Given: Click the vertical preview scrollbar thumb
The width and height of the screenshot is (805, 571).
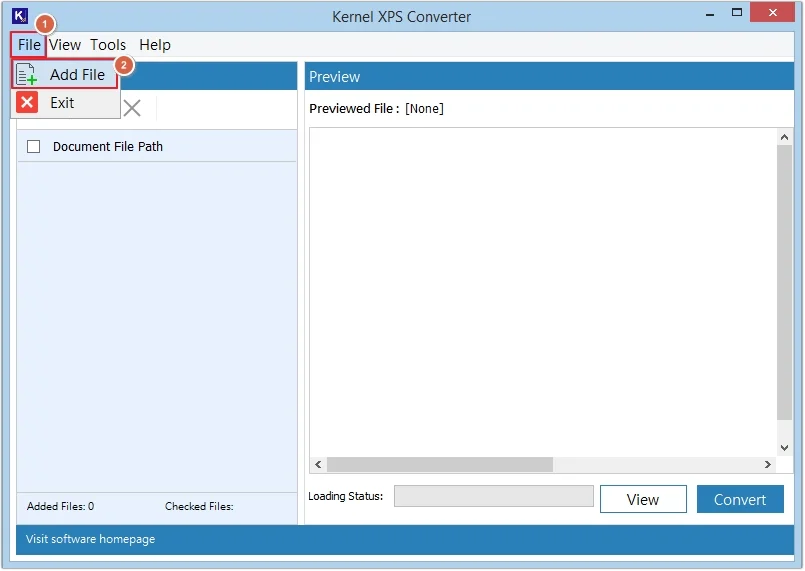Looking at the screenshot, I should click(784, 282).
